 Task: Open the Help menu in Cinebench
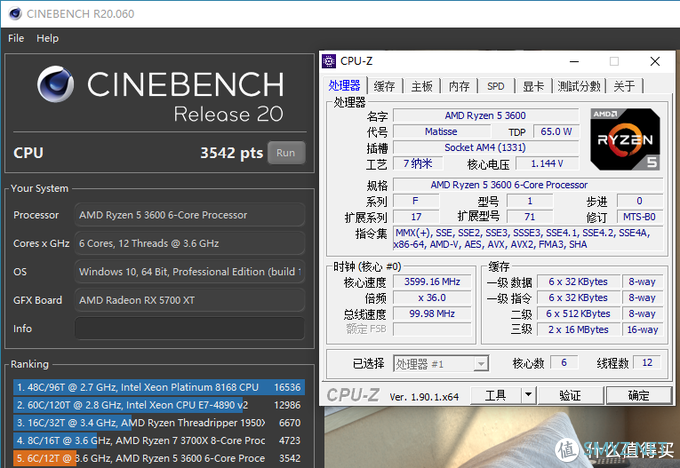click(47, 38)
